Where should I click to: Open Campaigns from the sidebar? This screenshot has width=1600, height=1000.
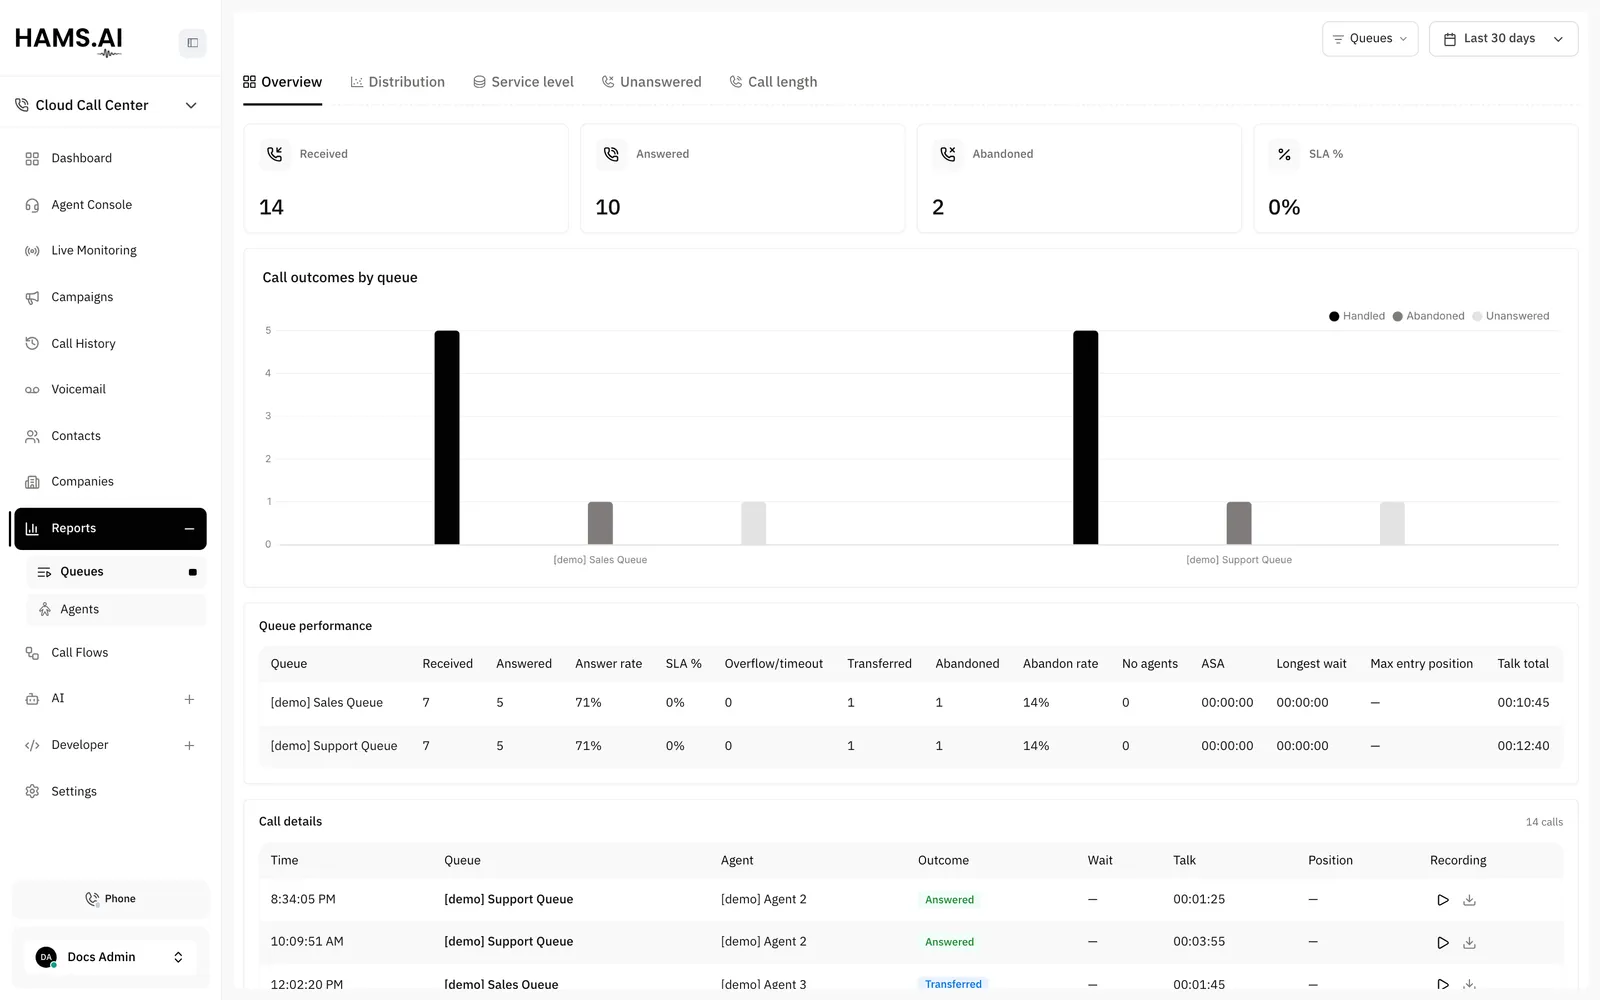pyautogui.click(x=110, y=297)
